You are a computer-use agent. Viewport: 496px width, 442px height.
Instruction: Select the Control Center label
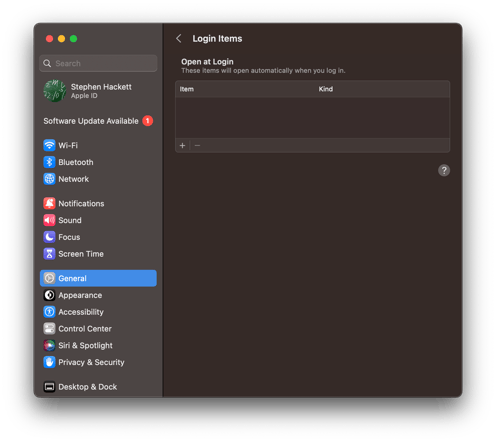[85, 329]
